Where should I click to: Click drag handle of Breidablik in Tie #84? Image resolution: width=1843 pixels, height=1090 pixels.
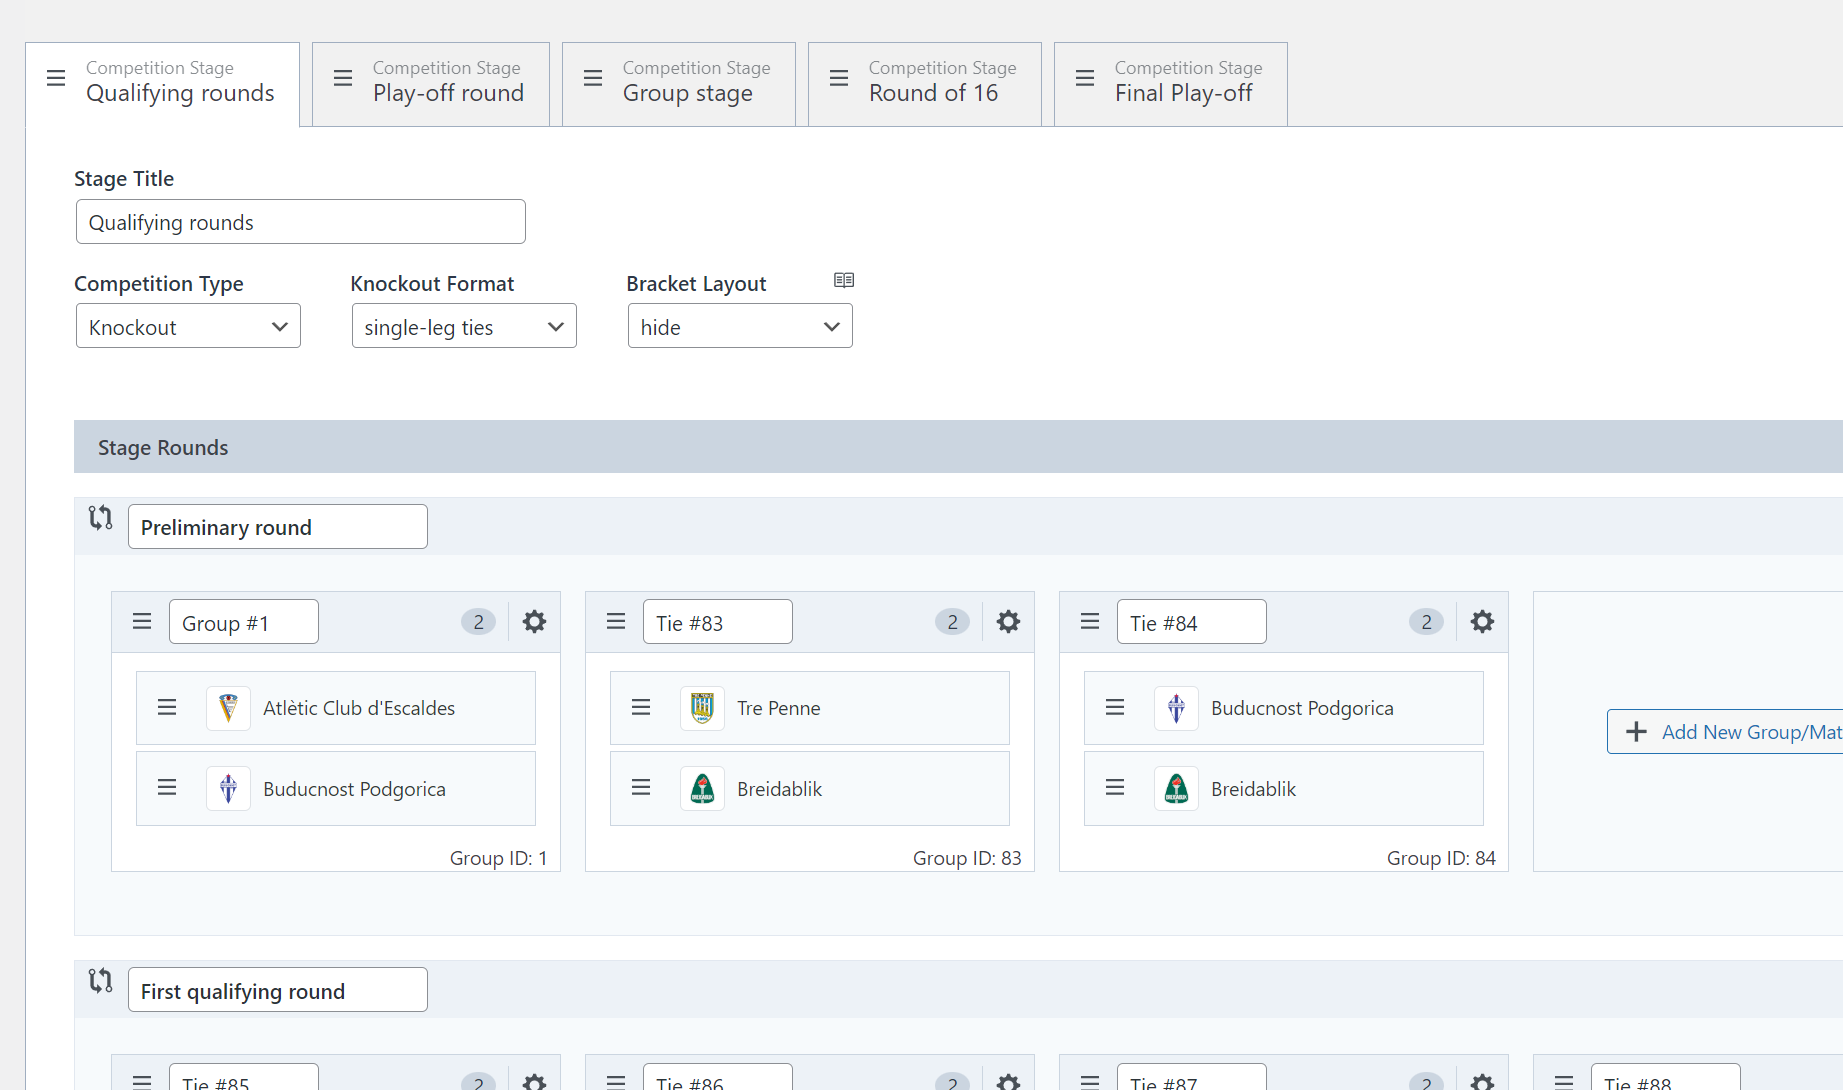click(x=1115, y=788)
